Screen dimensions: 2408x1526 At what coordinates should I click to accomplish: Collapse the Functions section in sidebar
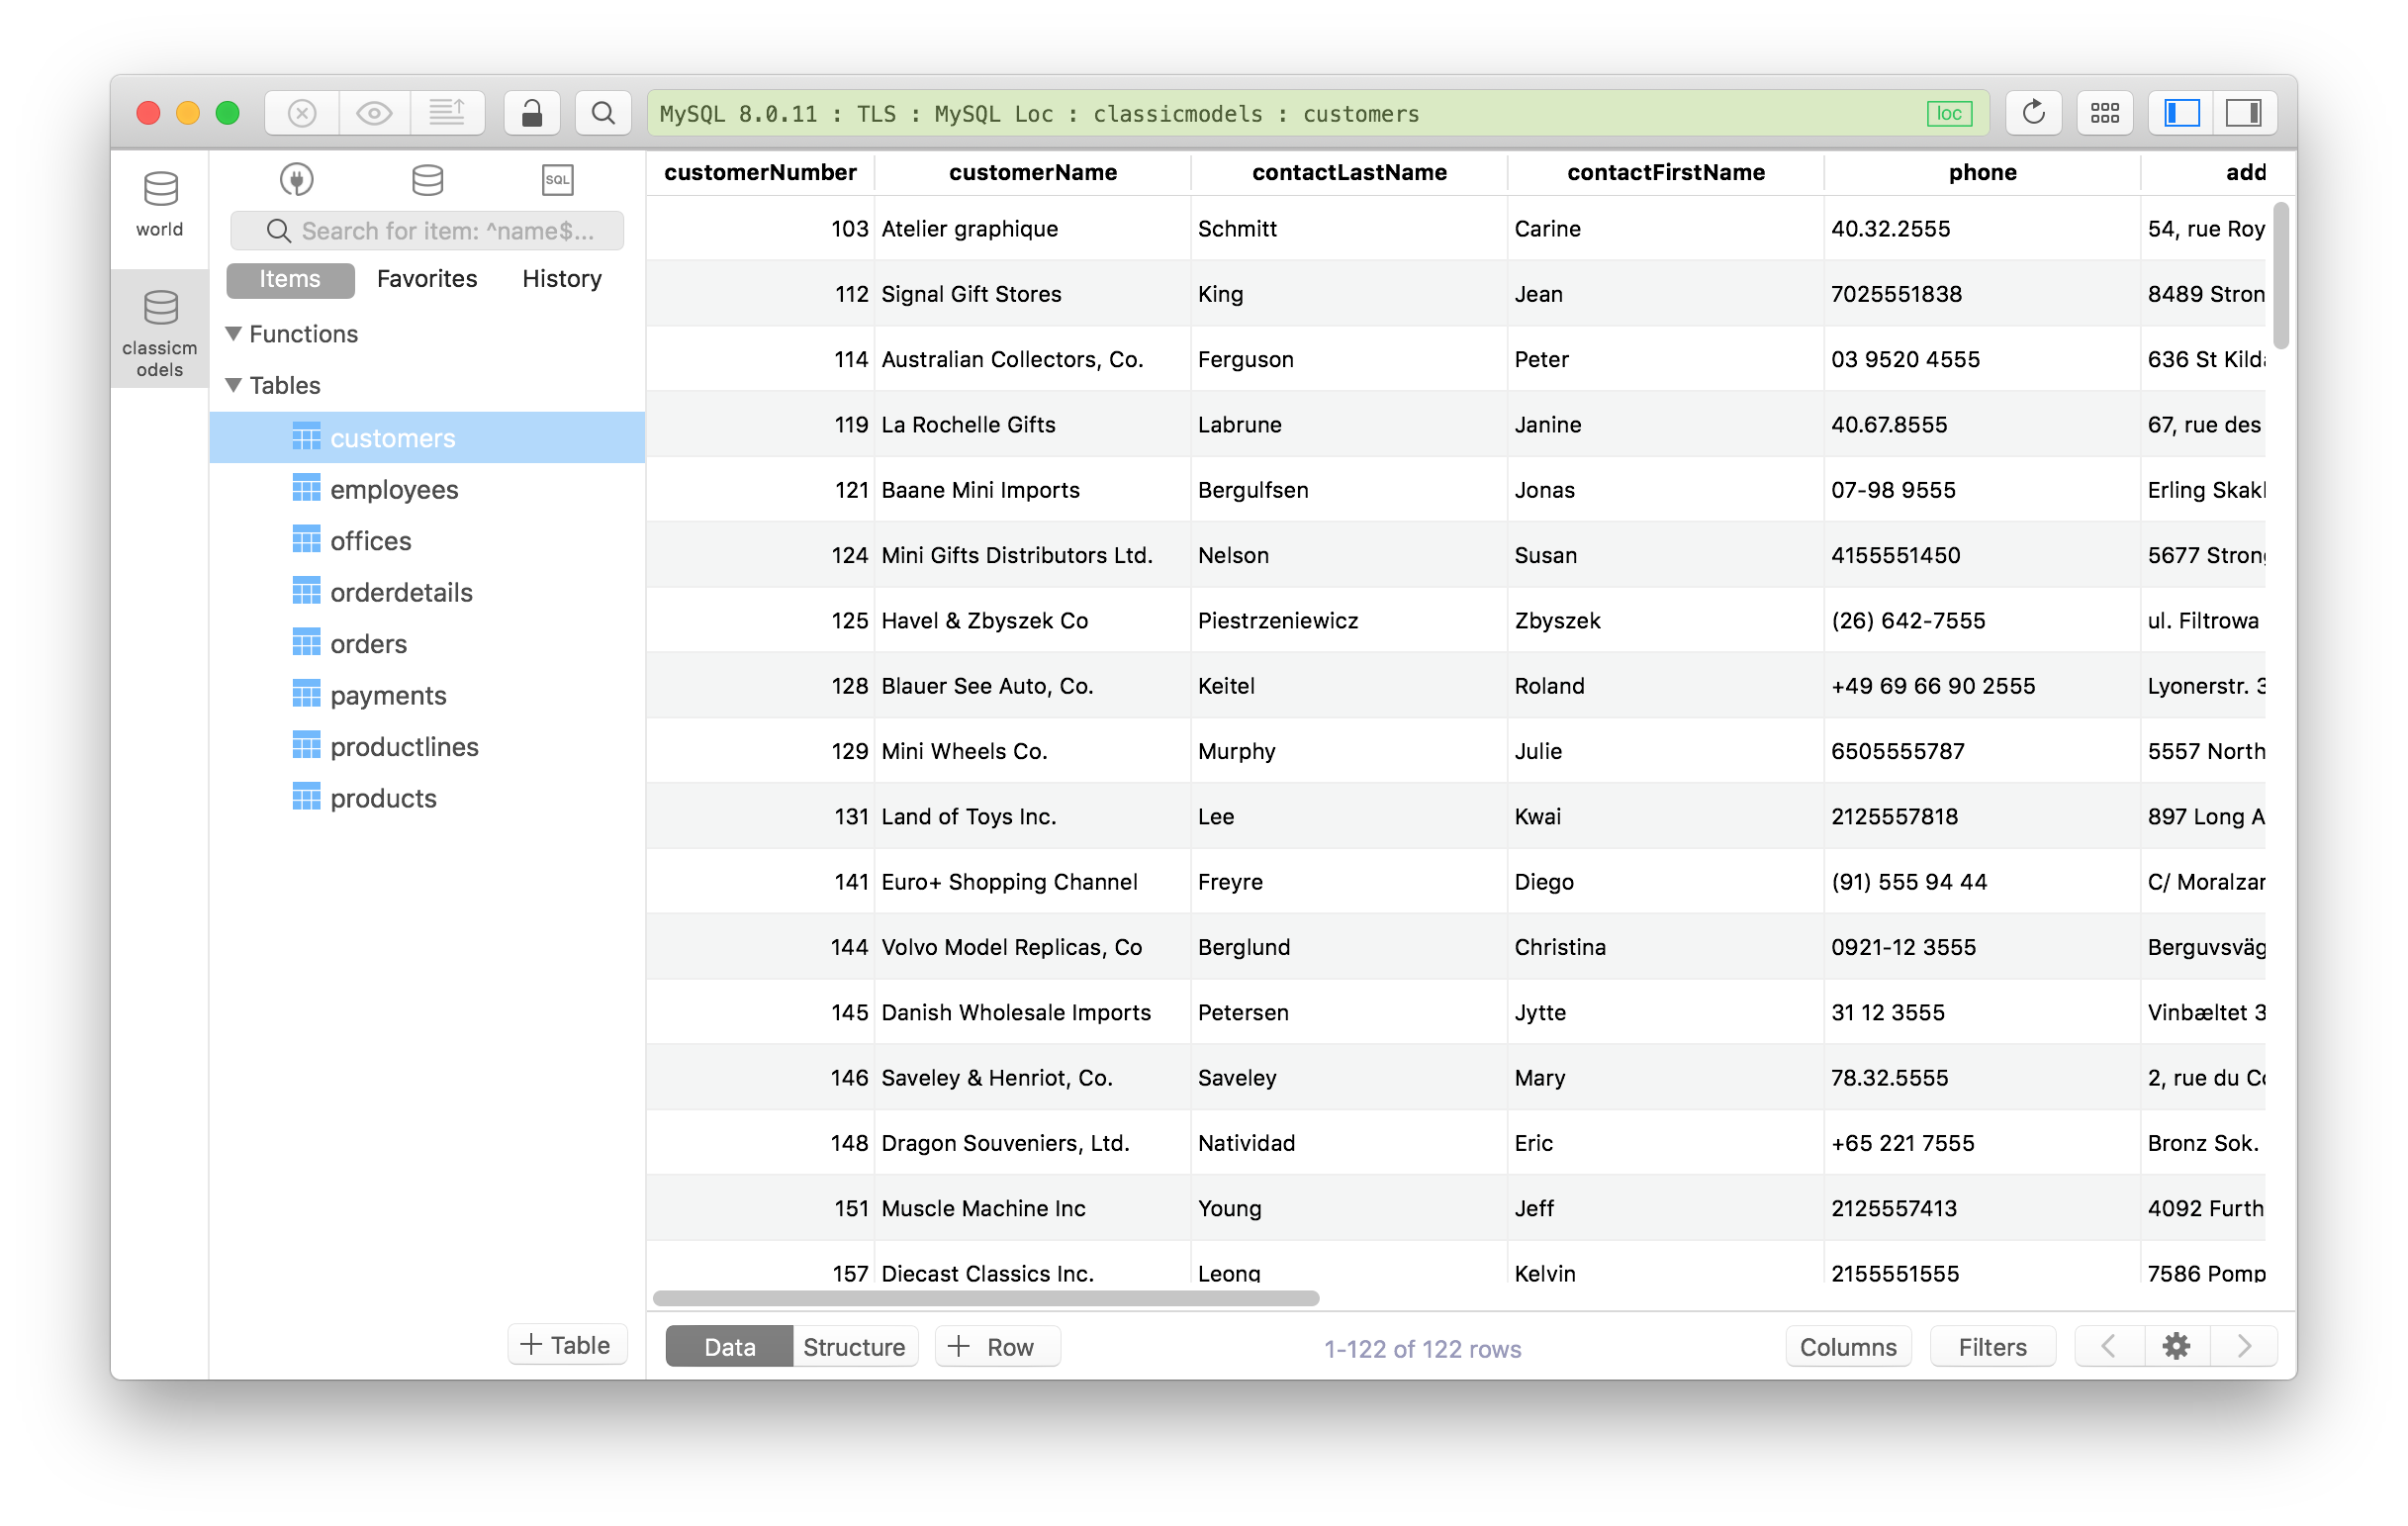coord(236,332)
